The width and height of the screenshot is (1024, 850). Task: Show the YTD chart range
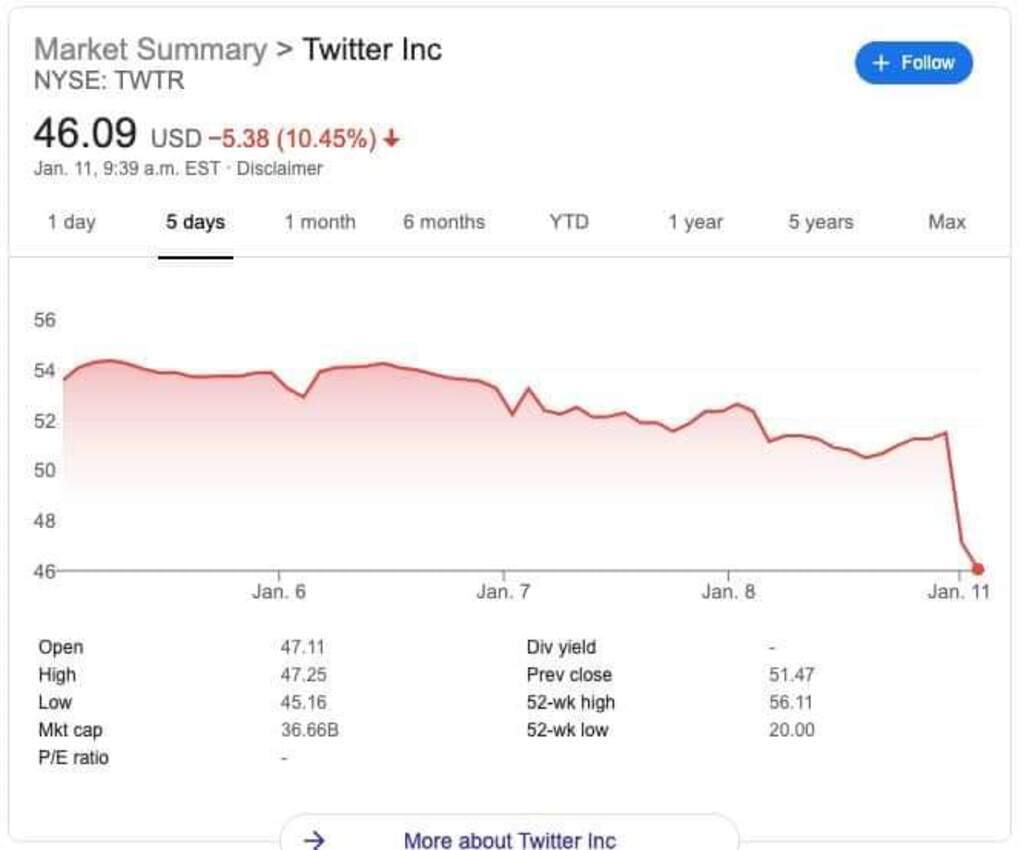click(569, 222)
